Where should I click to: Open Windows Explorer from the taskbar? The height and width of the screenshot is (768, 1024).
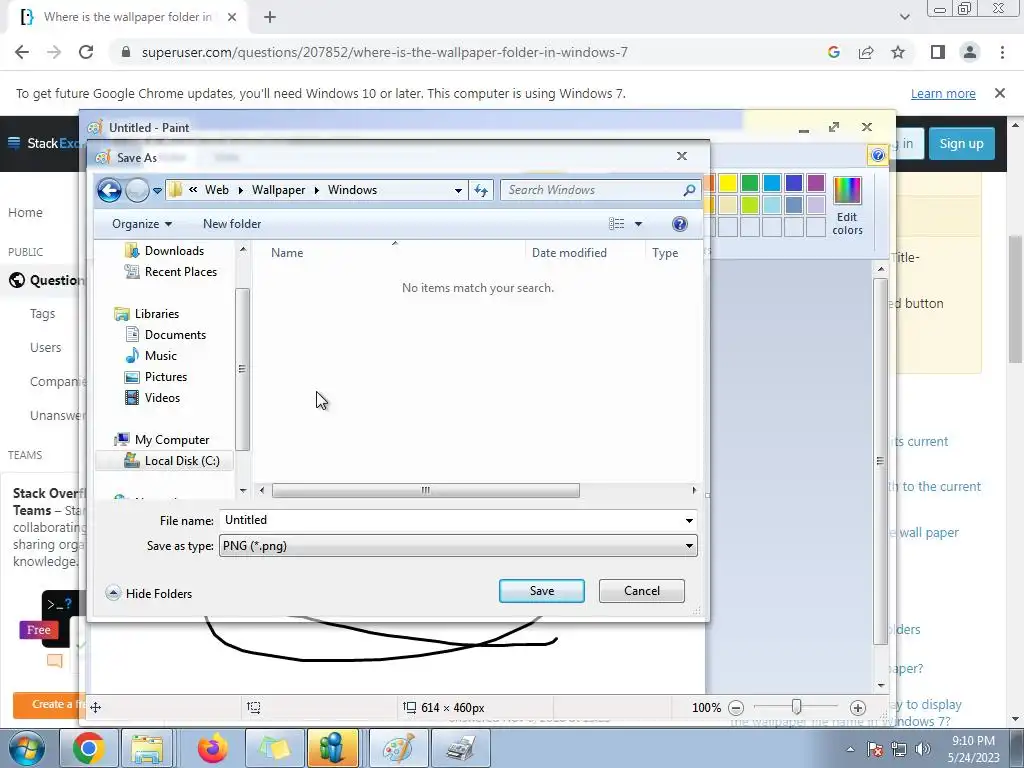click(x=148, y=748)
